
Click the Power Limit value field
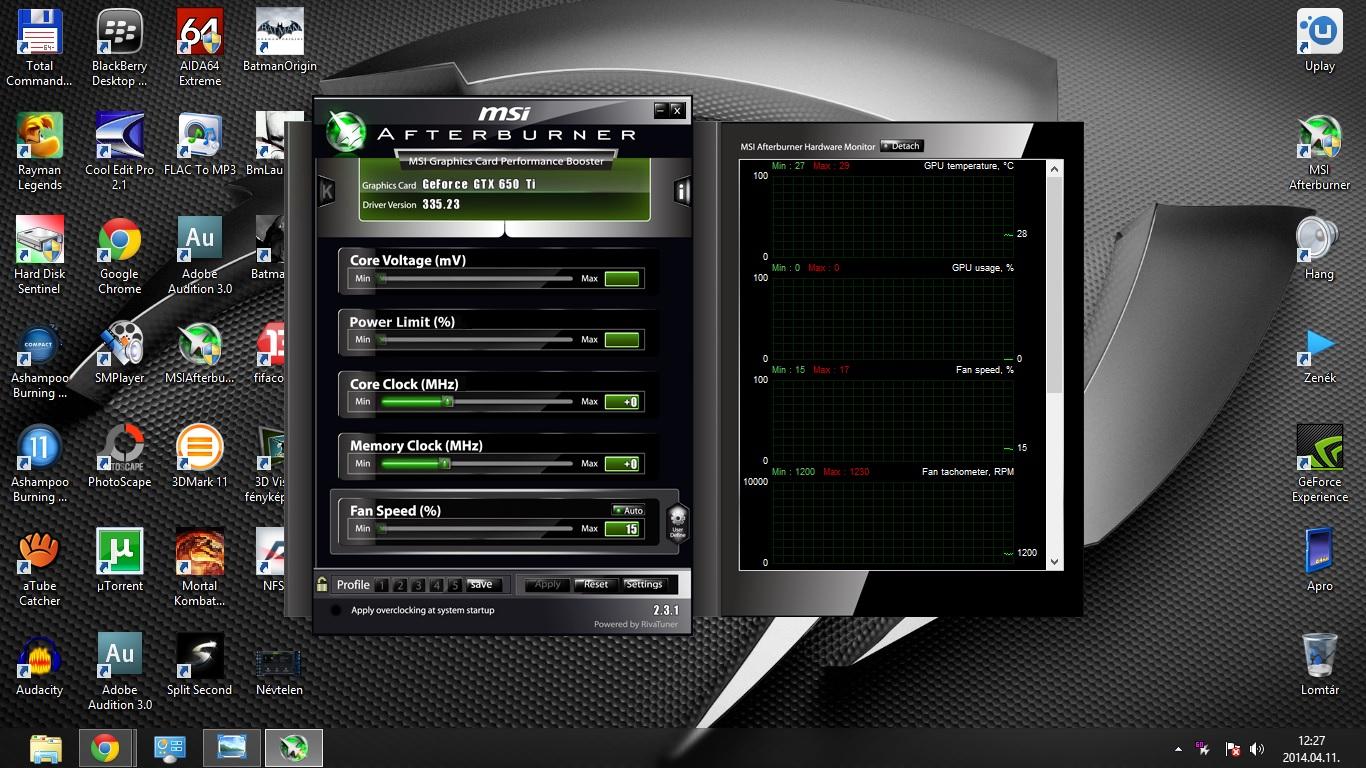[x=622, y=340]
